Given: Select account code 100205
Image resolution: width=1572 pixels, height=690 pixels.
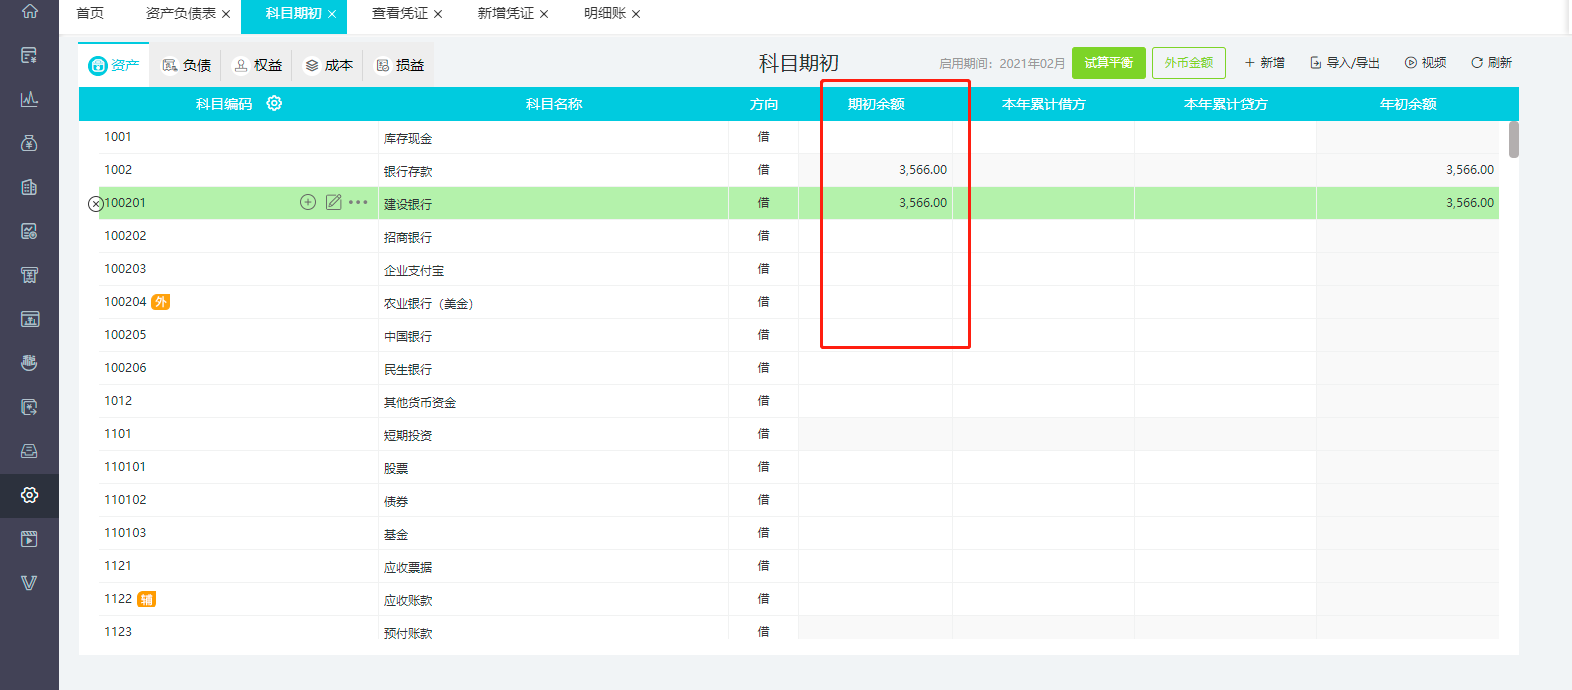Looking at the screenshot, I should tap(125, 335).
